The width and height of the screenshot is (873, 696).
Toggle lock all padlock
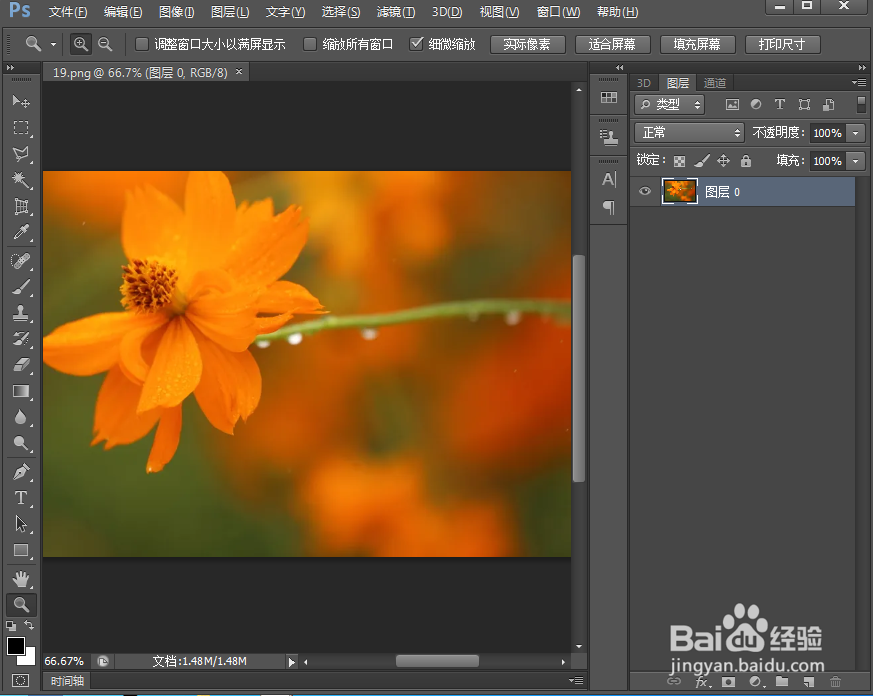[746, 161]
